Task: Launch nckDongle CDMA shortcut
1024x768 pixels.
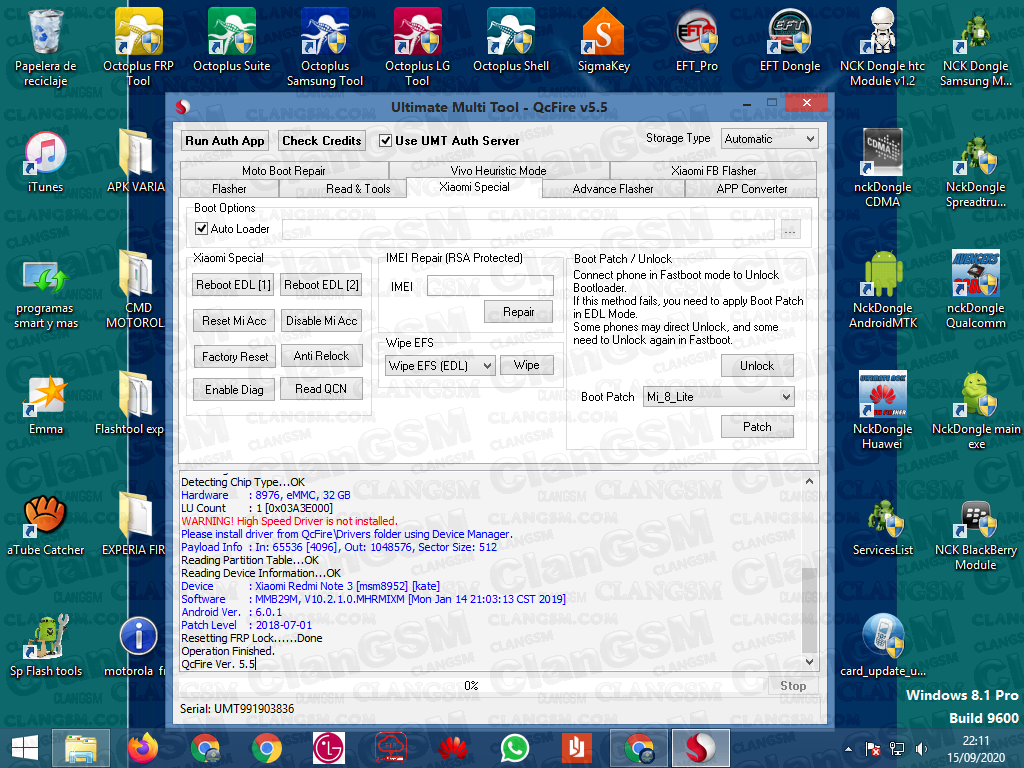Action: click(x=882, y=168)
